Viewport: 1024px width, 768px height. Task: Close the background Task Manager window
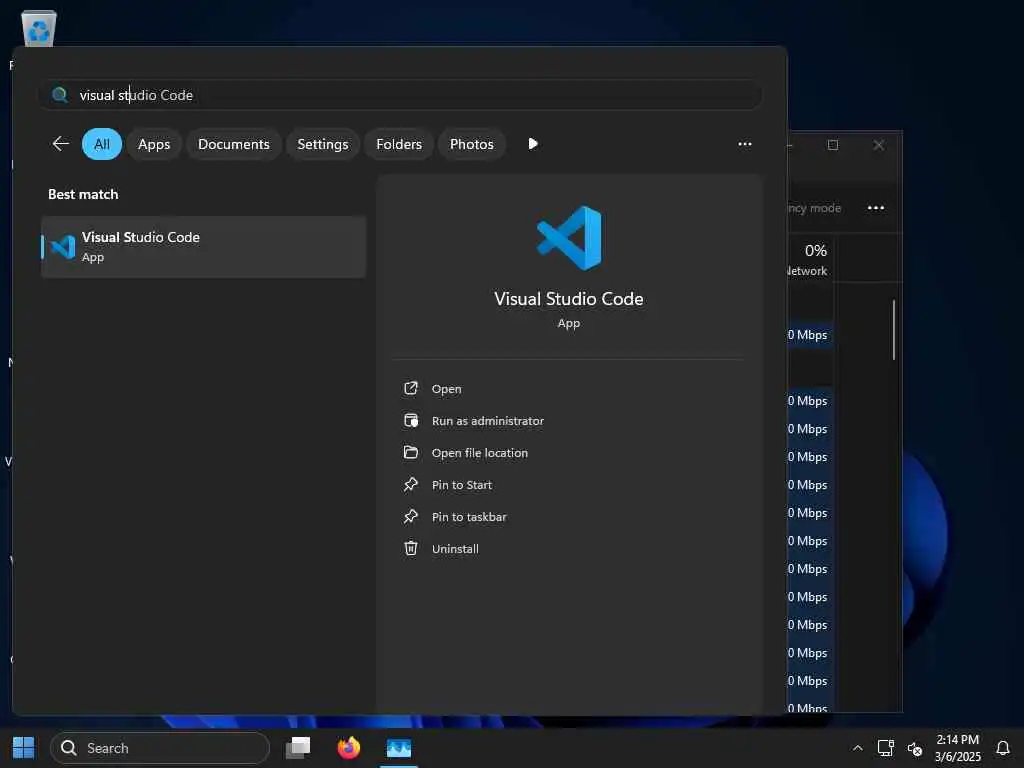[x=878, y=145]
